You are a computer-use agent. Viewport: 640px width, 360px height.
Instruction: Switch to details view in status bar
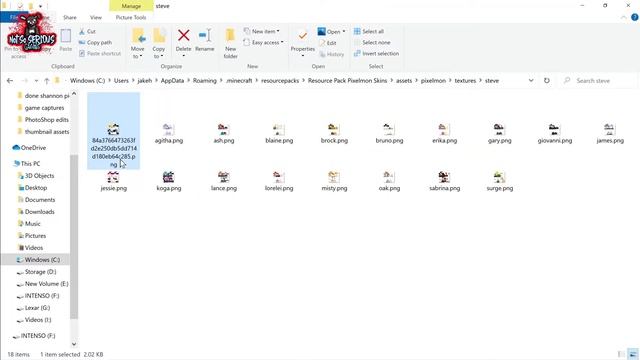coord(621,354)
